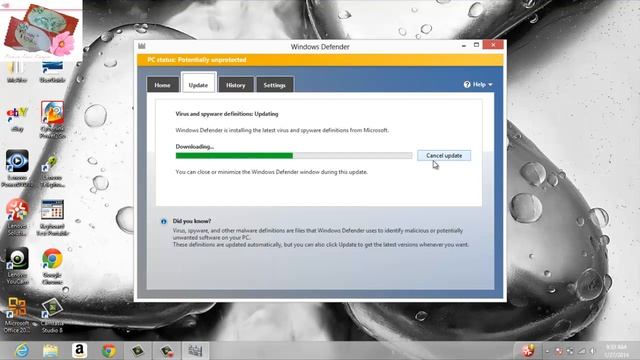Go to the Settings tab
The image size is (640, 360).
(x=274, y=85)
